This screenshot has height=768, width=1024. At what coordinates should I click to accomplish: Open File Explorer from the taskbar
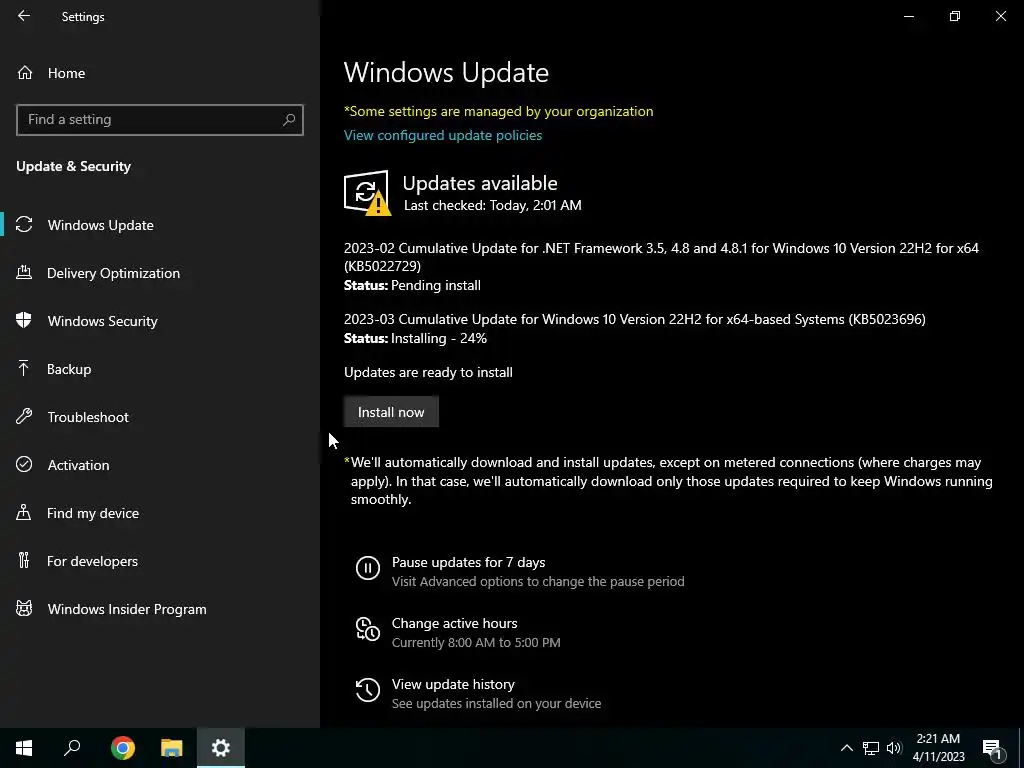pos(172,748)
